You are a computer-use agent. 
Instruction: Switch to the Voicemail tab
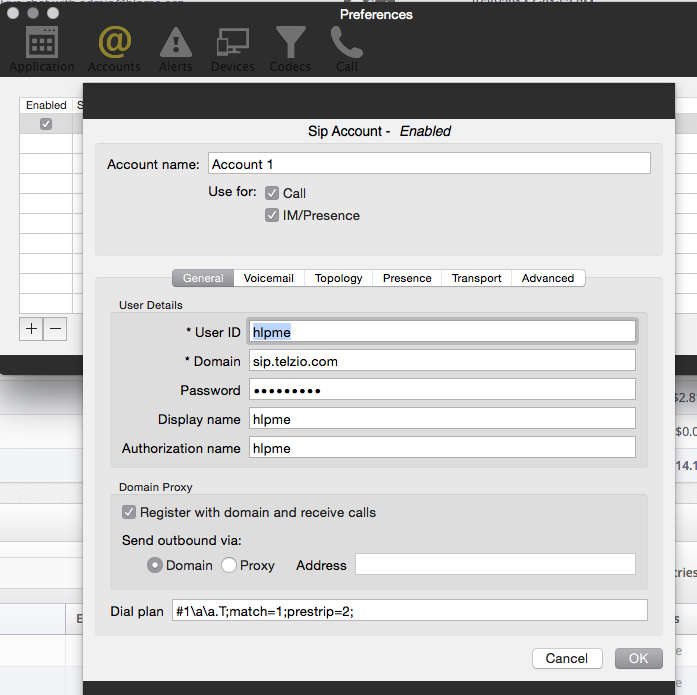(x=268, y=278)
